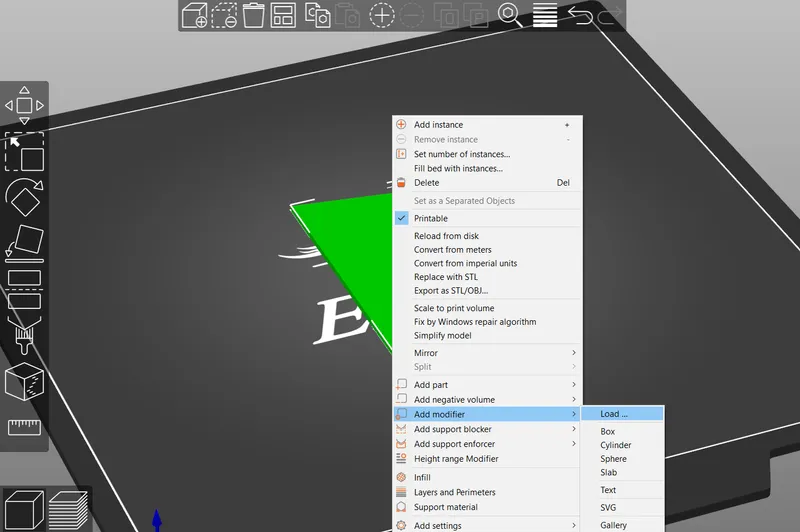The width and height of the screenshot is (800, 532).
Task: Click the Copy toolbar icon
Action: 317,15
